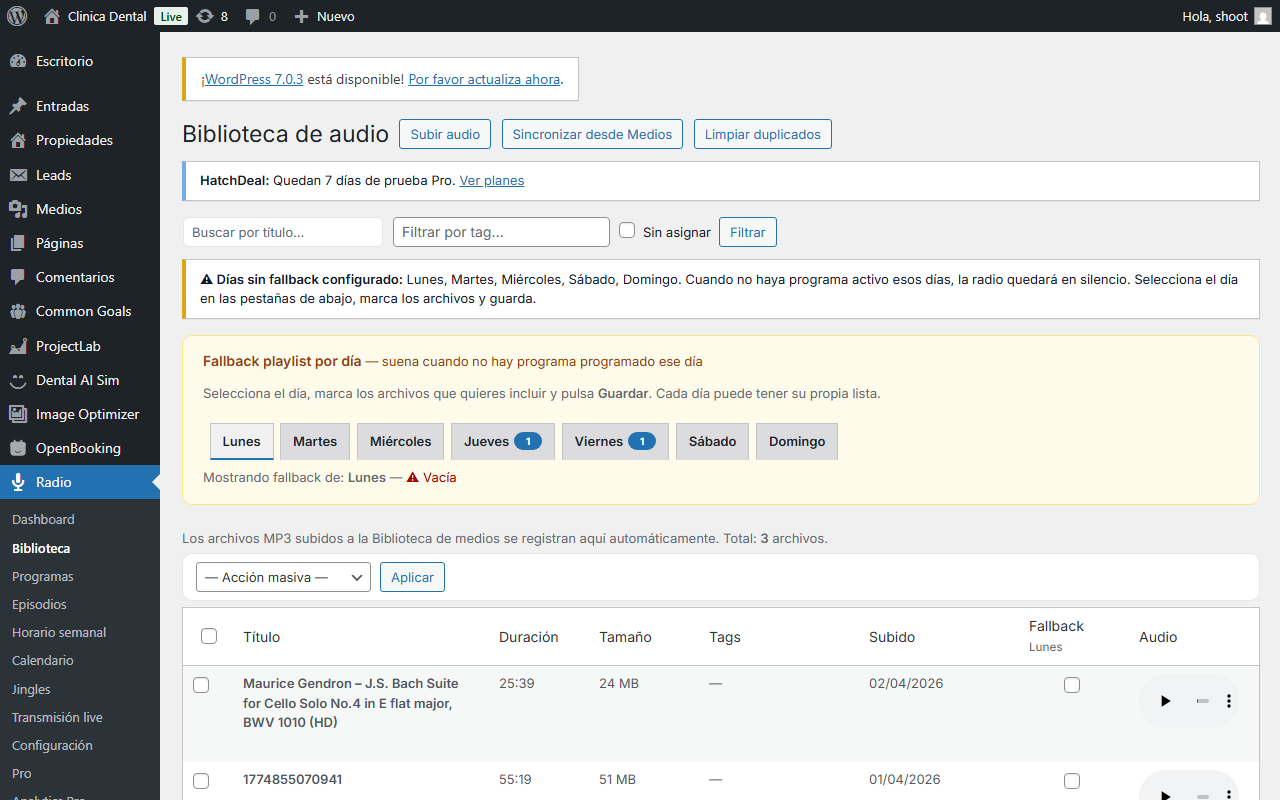Open Leads envelope icon in sidebar

pos(18,175)
